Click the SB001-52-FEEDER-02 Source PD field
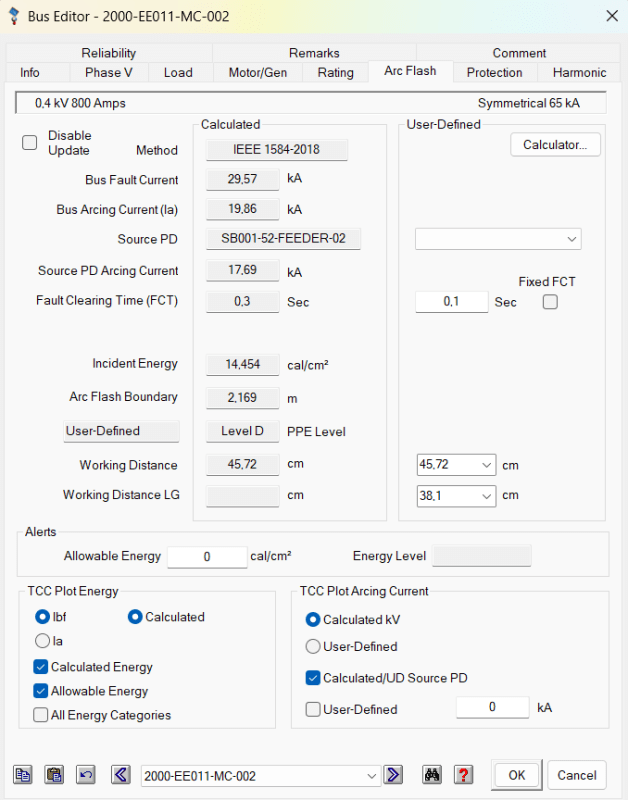 pyautogui.click(x=283, y=238)
